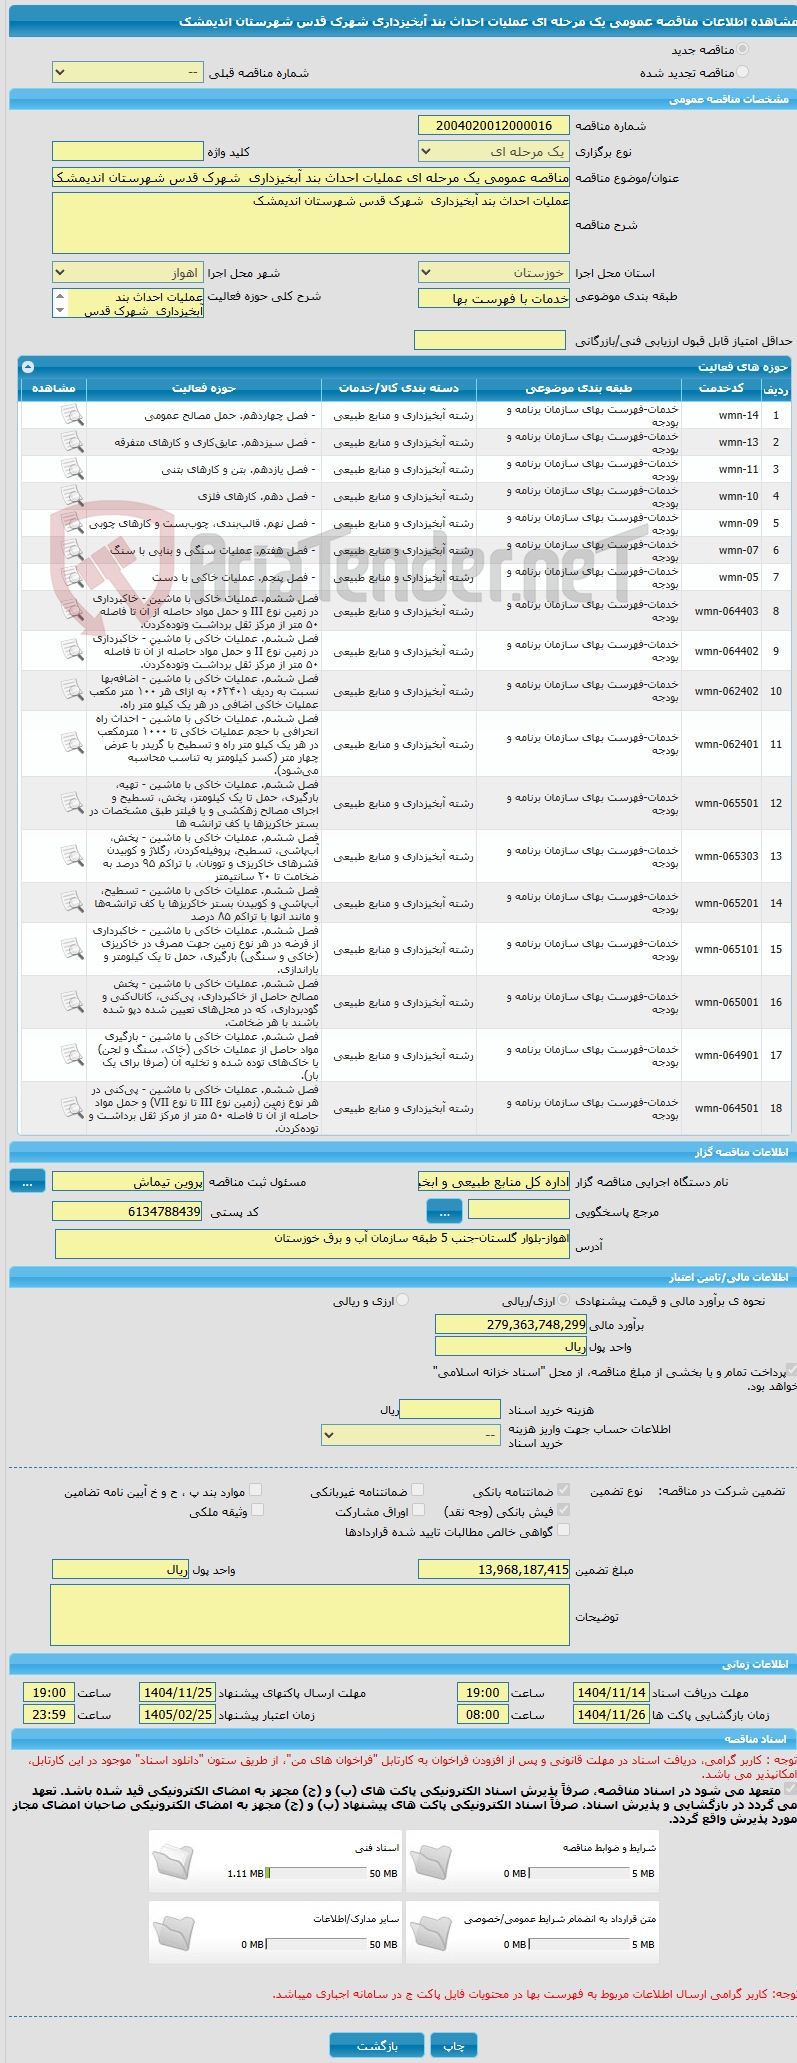
Task: Toggle the ضمانتنامه غیربانکی checkbox
Action: (x=418, y=1490)
